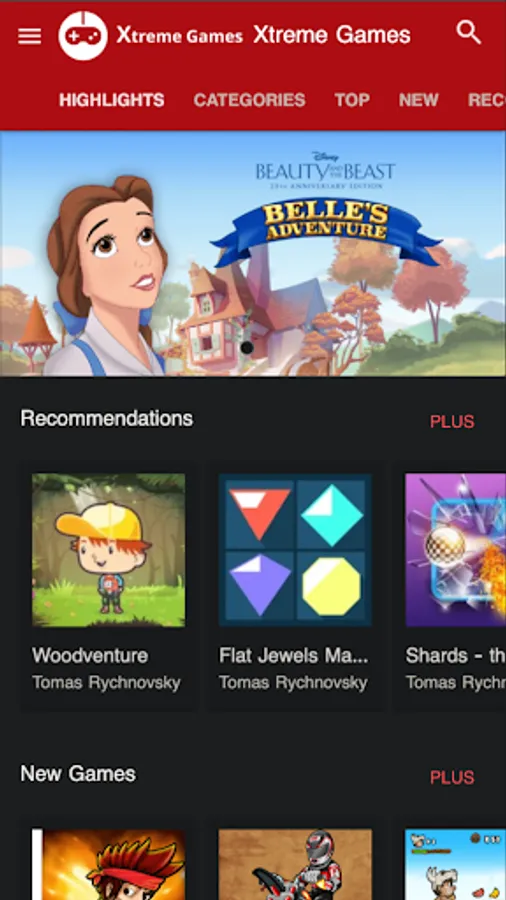Image resolution: width=506 pixels, height=900 pixels.
Task: Switch to the TOP tab
Action: 352,100
